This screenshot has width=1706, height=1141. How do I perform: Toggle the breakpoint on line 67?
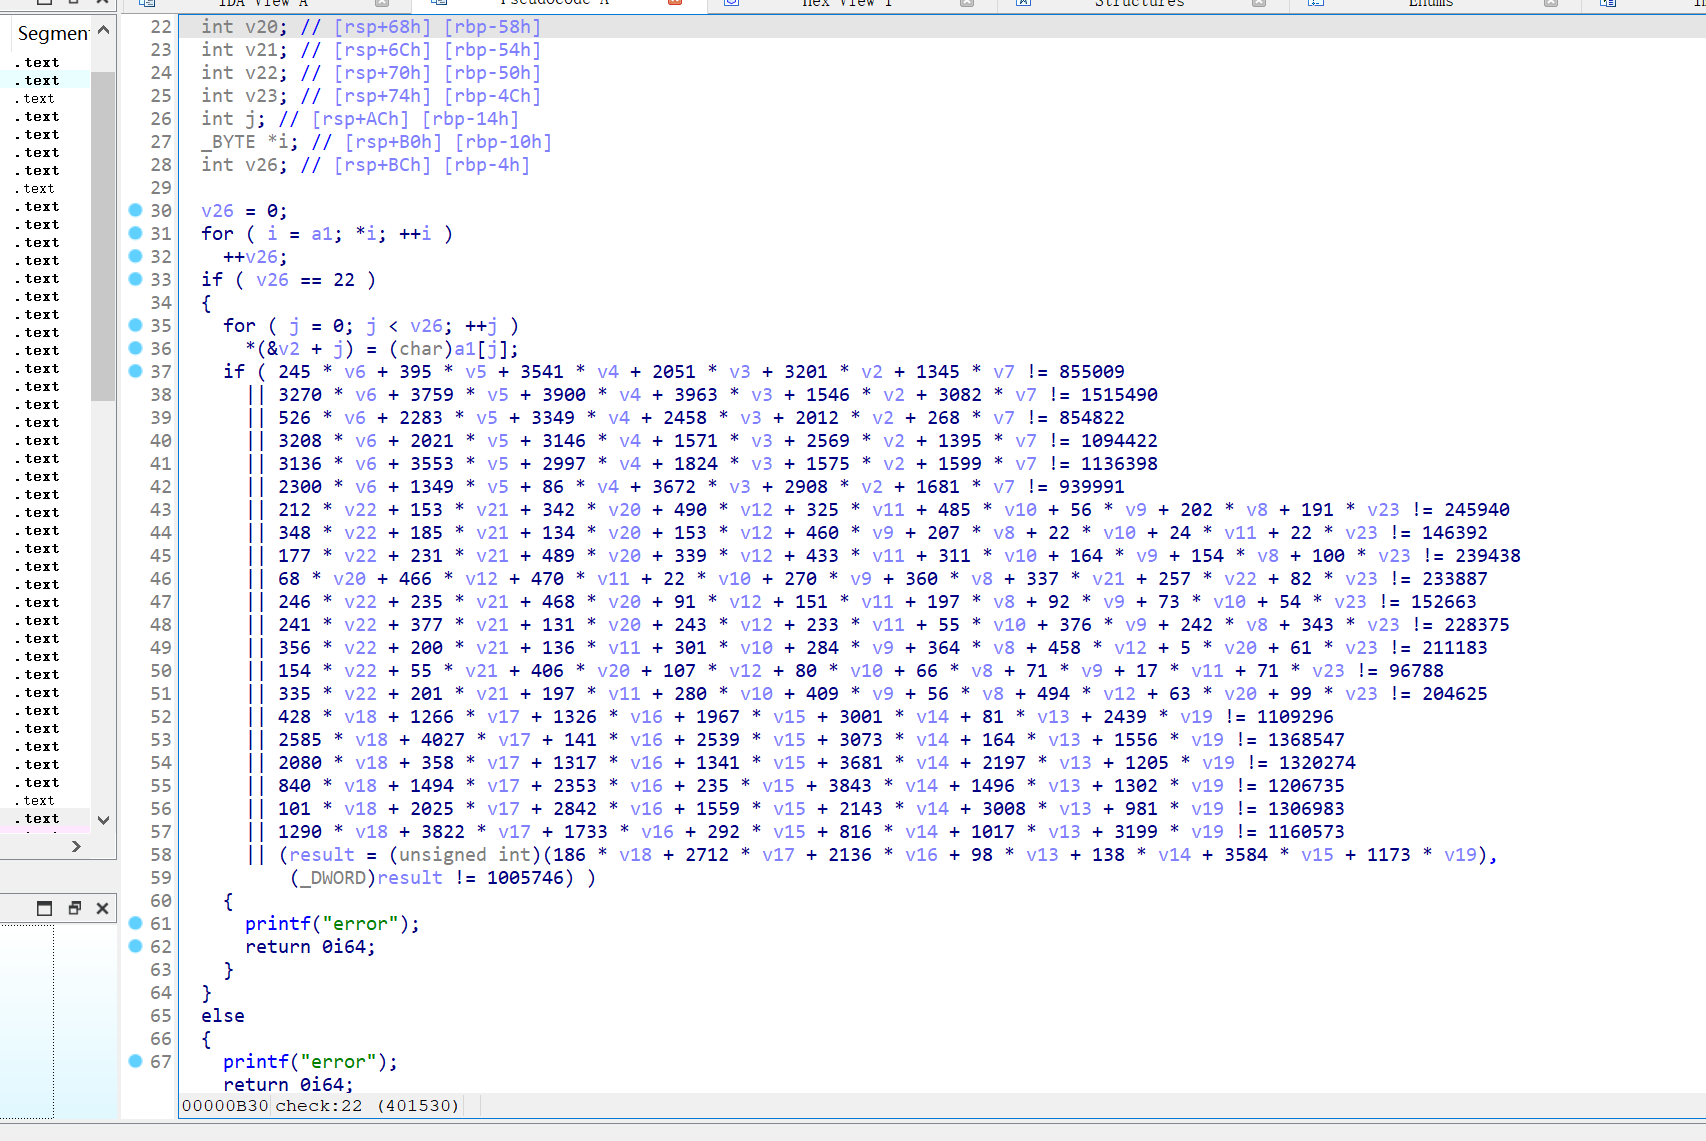(134, 1061)
